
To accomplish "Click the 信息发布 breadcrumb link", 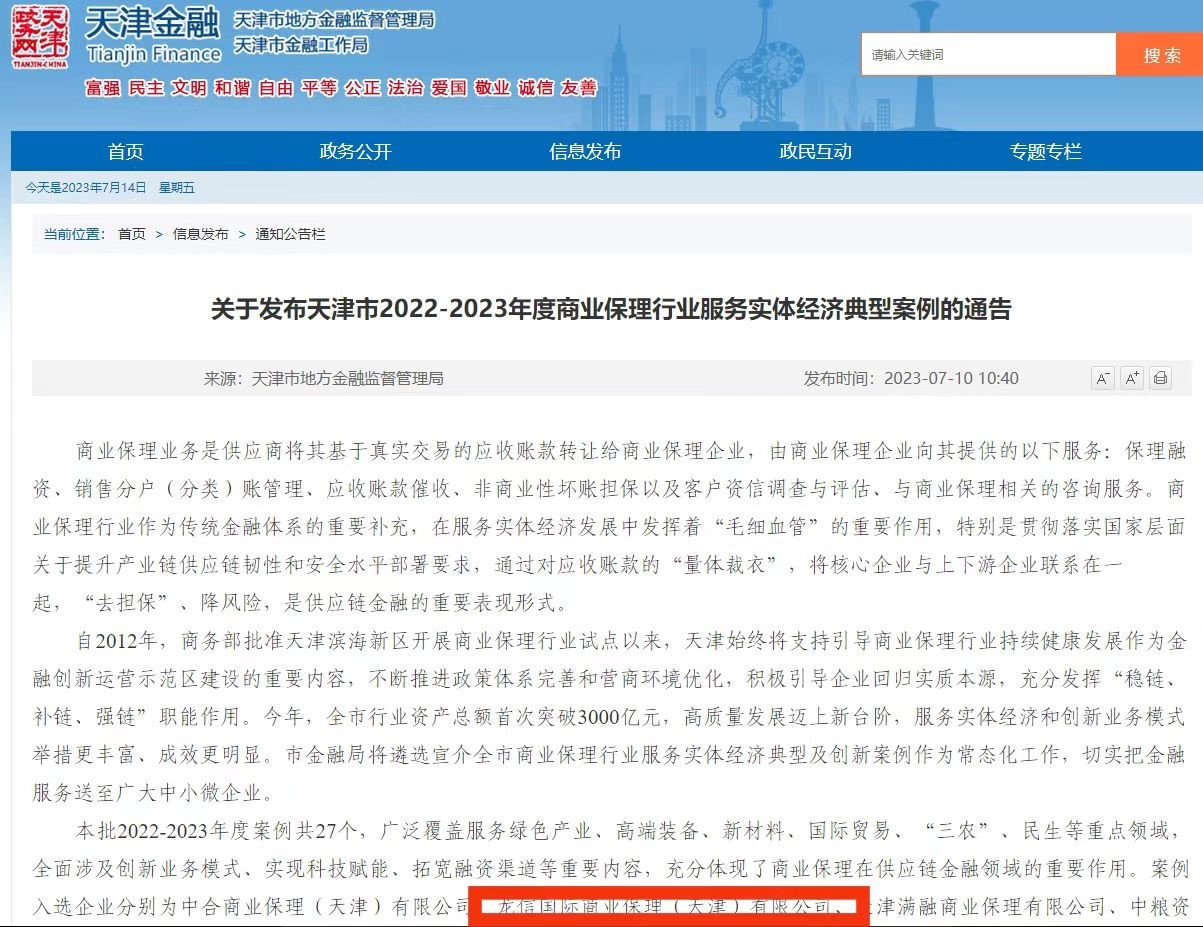I will pyautogui.click(x=200, y=234).
